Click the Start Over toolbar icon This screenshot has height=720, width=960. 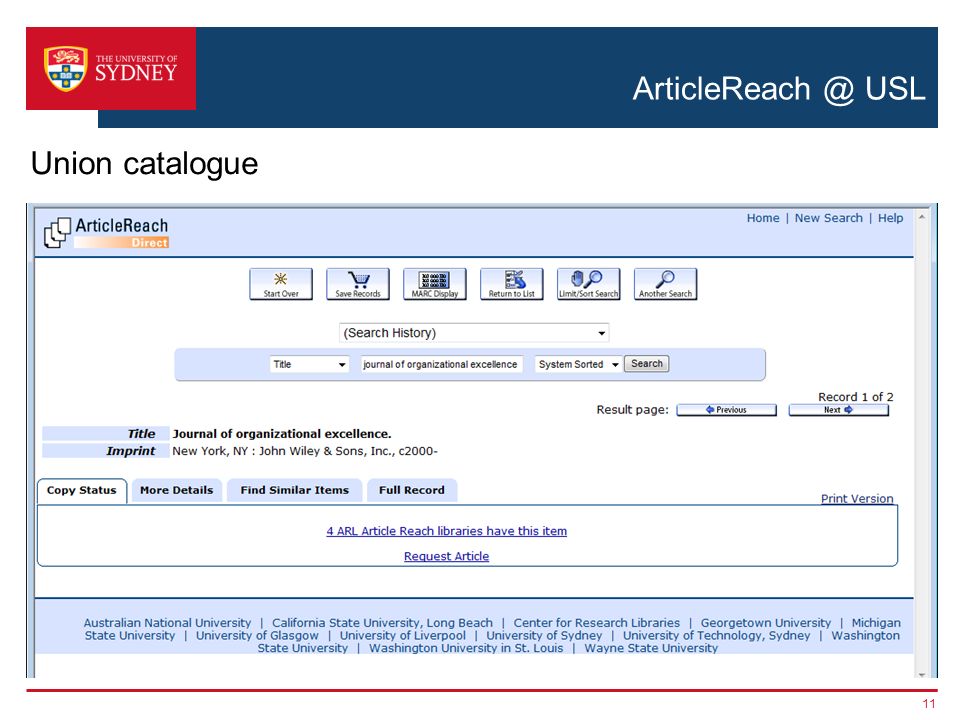coord(280,284)
